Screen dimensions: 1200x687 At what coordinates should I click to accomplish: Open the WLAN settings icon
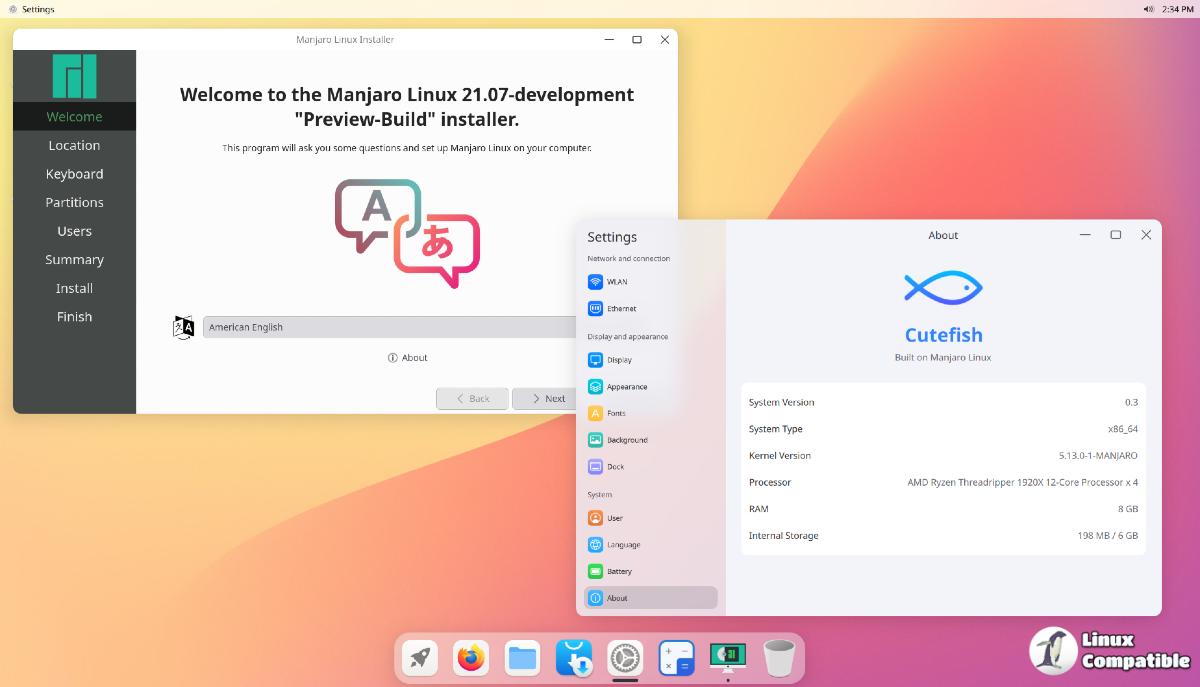click(596, 282)
